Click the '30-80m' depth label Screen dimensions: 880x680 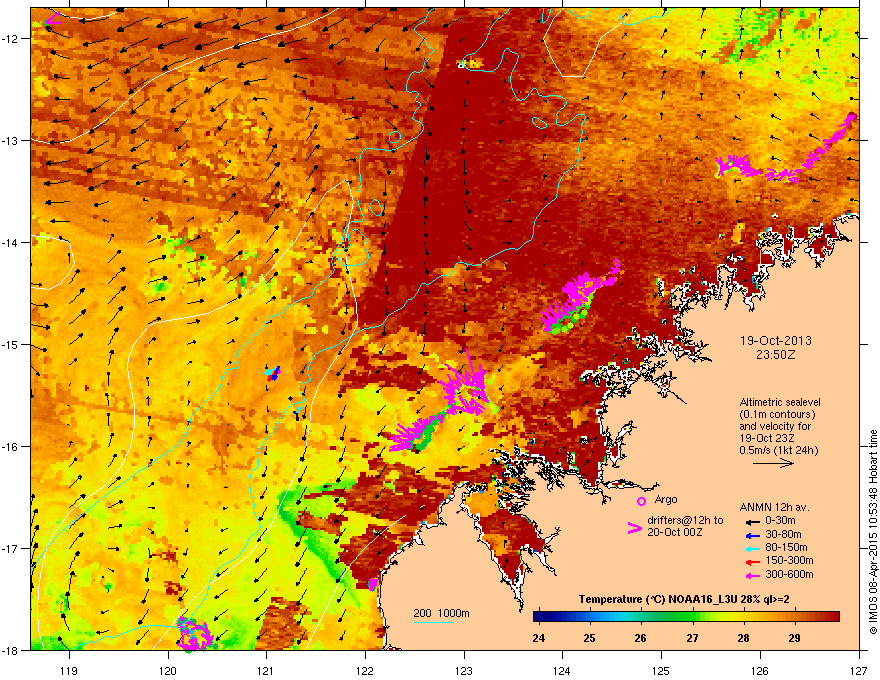coord(783,534)
